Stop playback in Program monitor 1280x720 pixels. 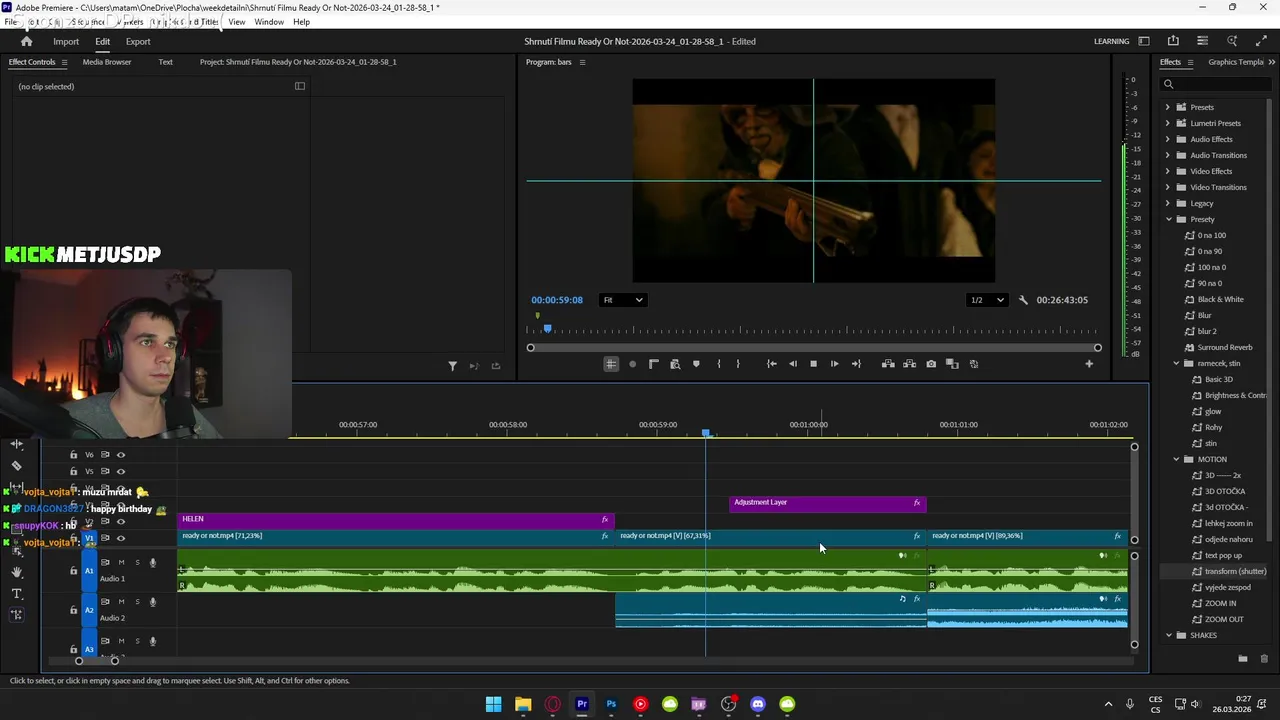[x=813, y=364]
